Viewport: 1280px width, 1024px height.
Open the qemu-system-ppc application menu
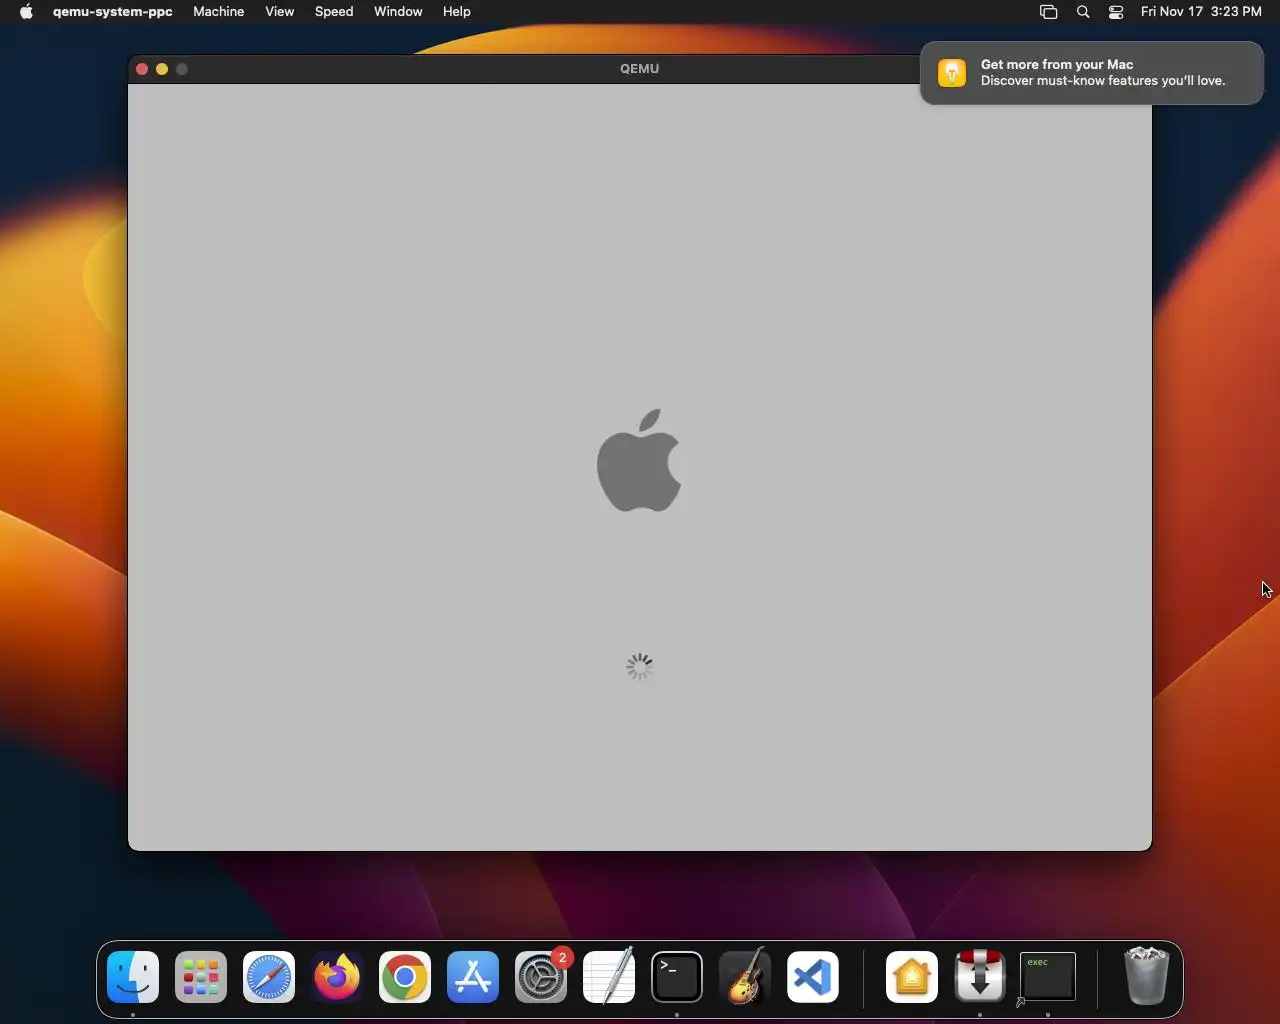[x=113, y=12]
